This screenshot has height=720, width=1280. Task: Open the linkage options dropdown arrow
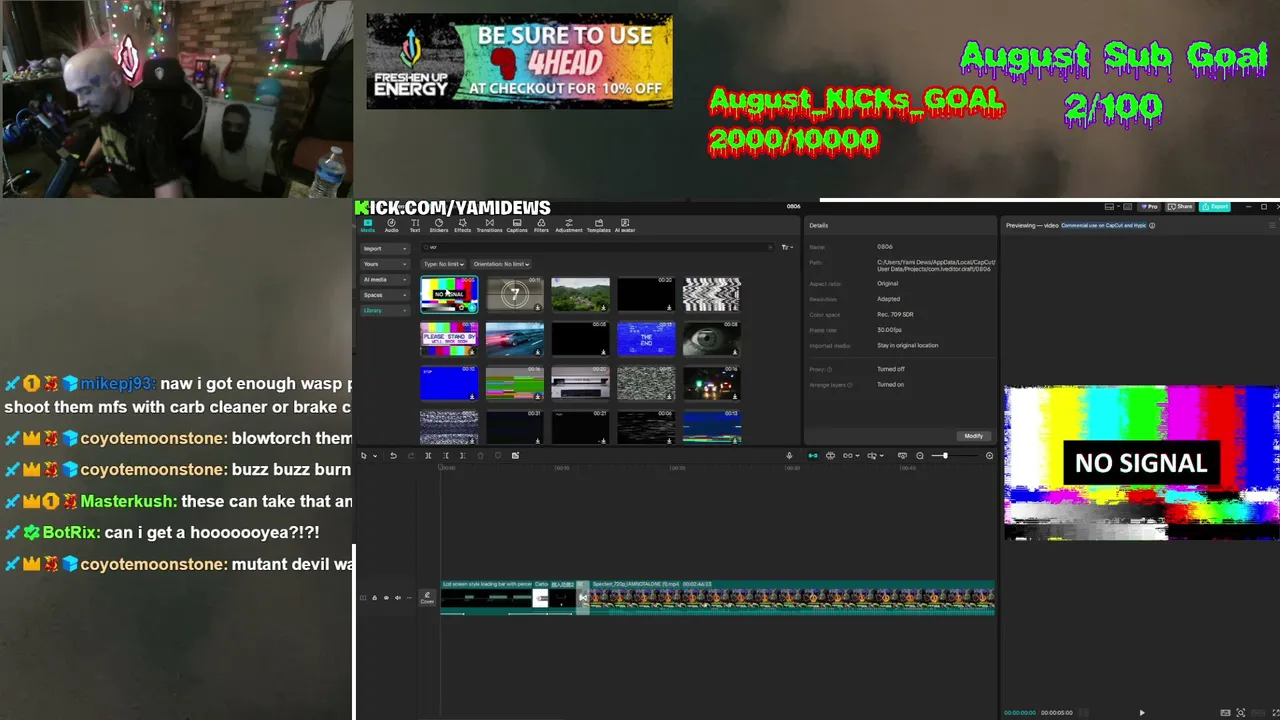[x=856, y=456]
